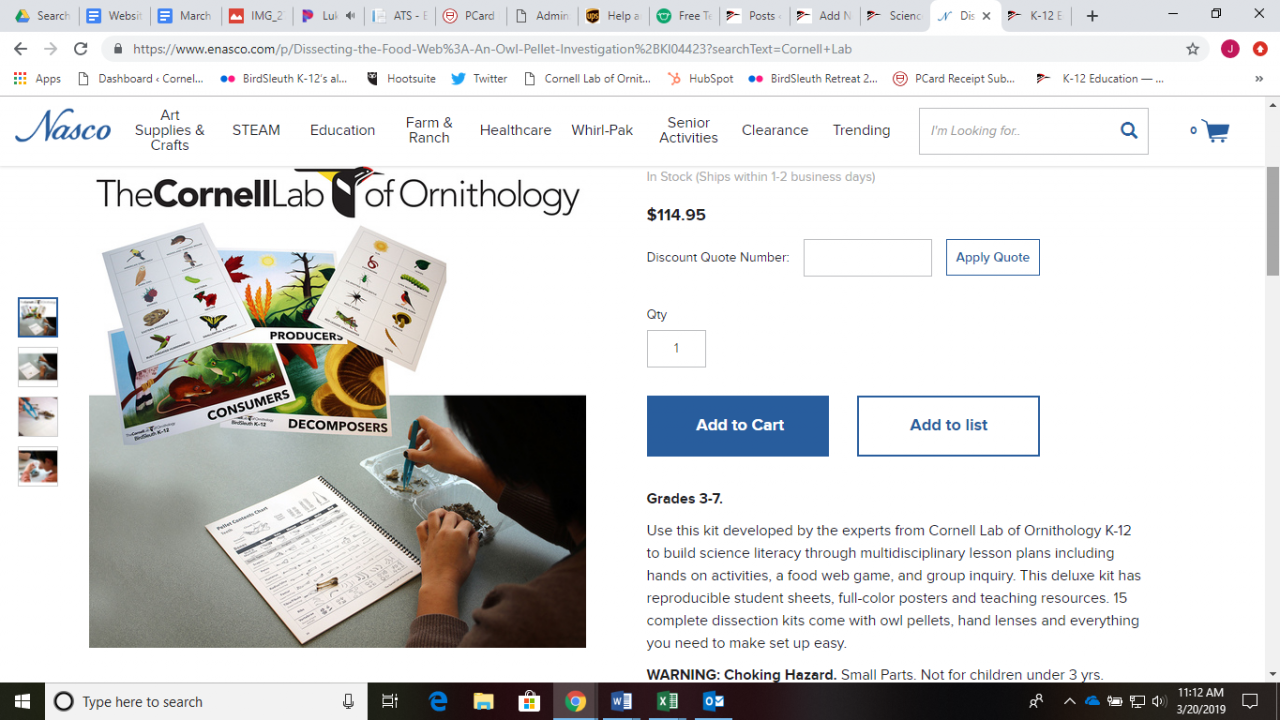Bookmark this page with the star icon
Viewport: 1280px width, 720px height.
click(x=1192, y=48)
